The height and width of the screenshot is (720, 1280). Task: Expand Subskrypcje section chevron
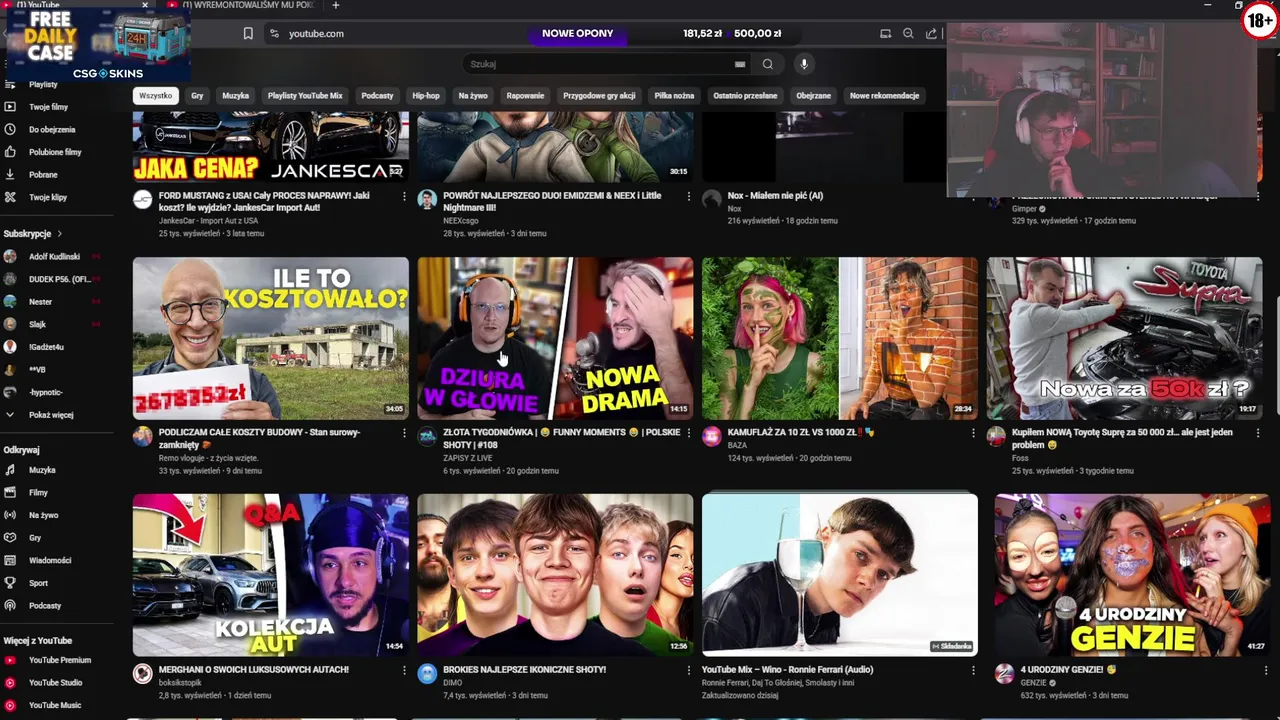pos(59,234)
